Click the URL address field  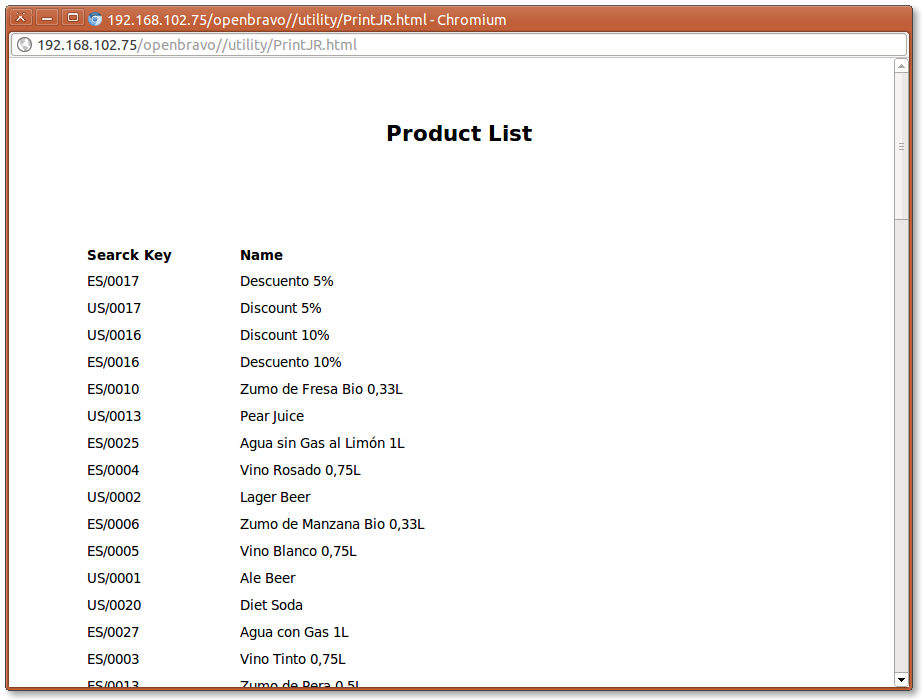(x=460, y=45)
